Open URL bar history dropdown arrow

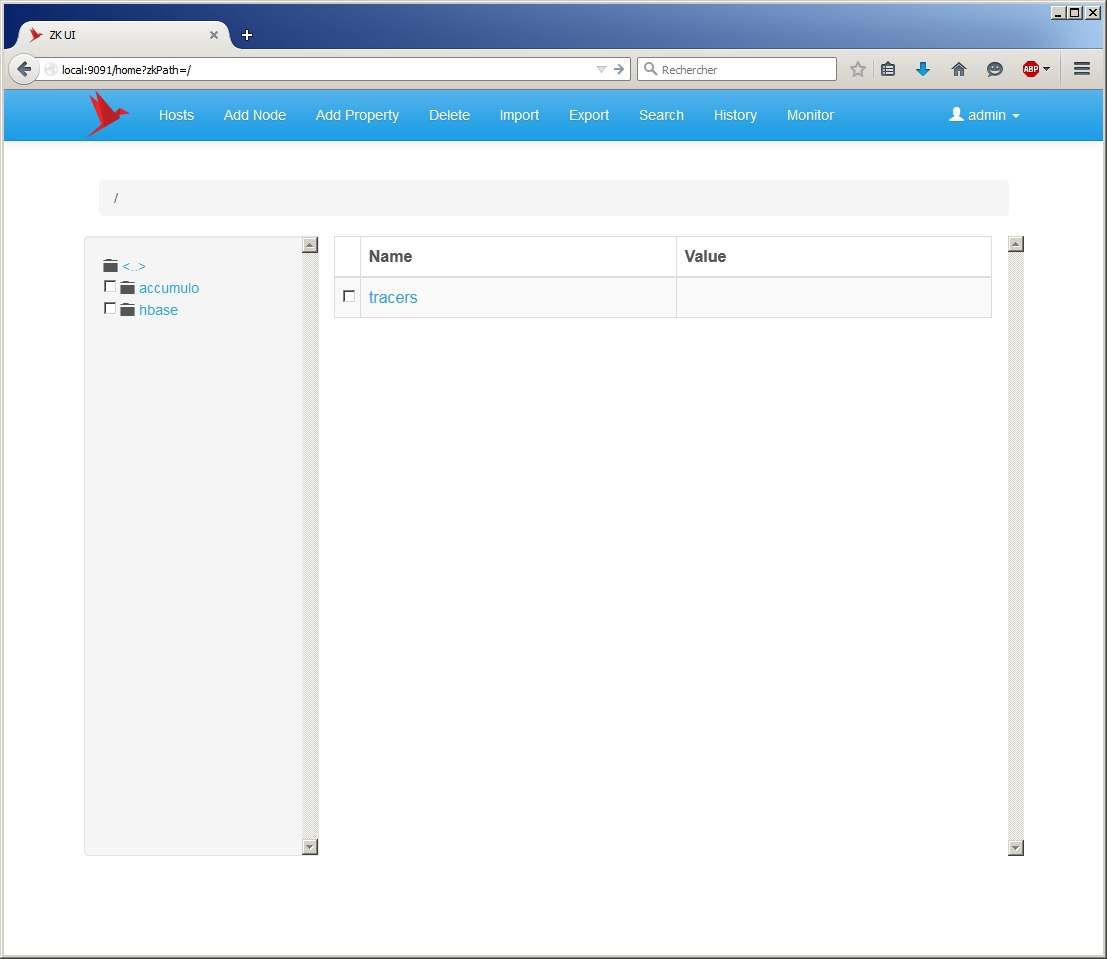coord(601,69)
